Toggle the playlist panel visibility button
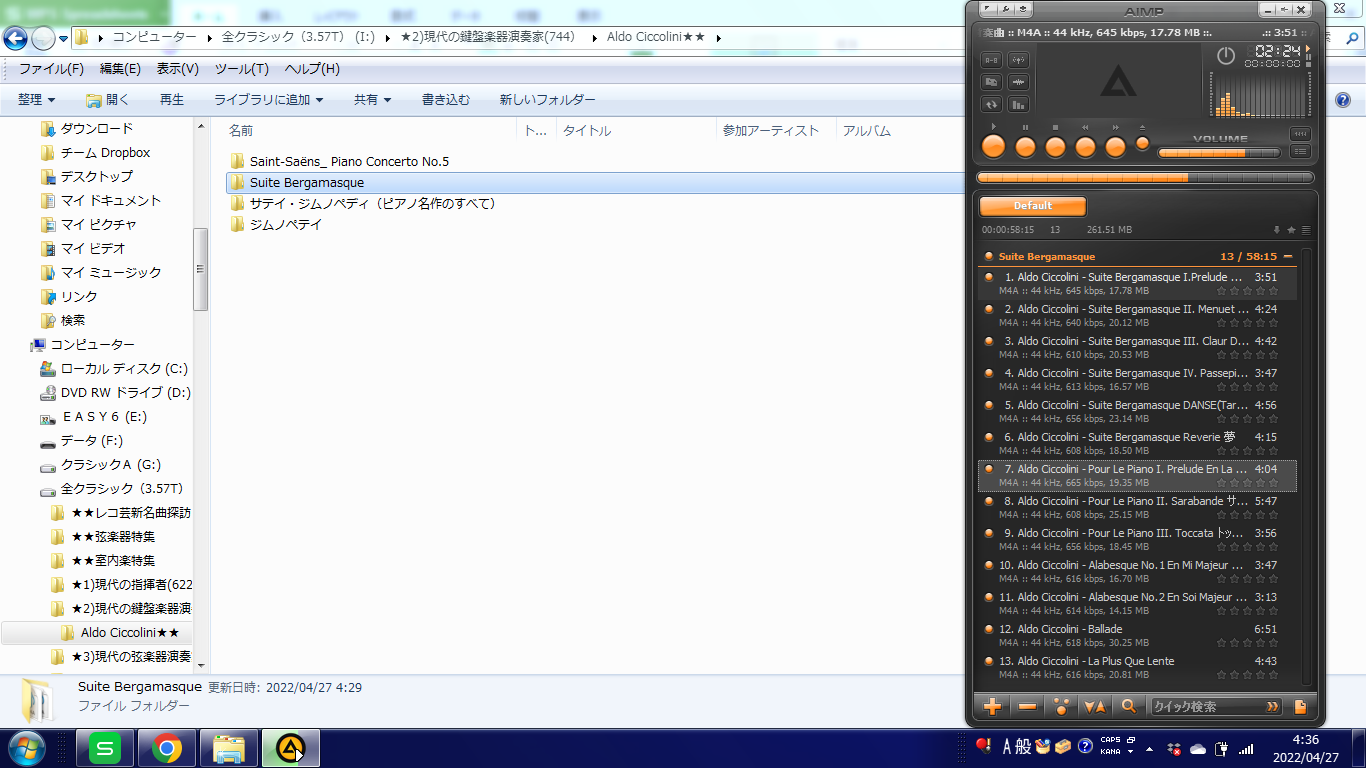The width and height of the screenshot is (1366, 768). pyautogui.click(x=1300, y=152)
